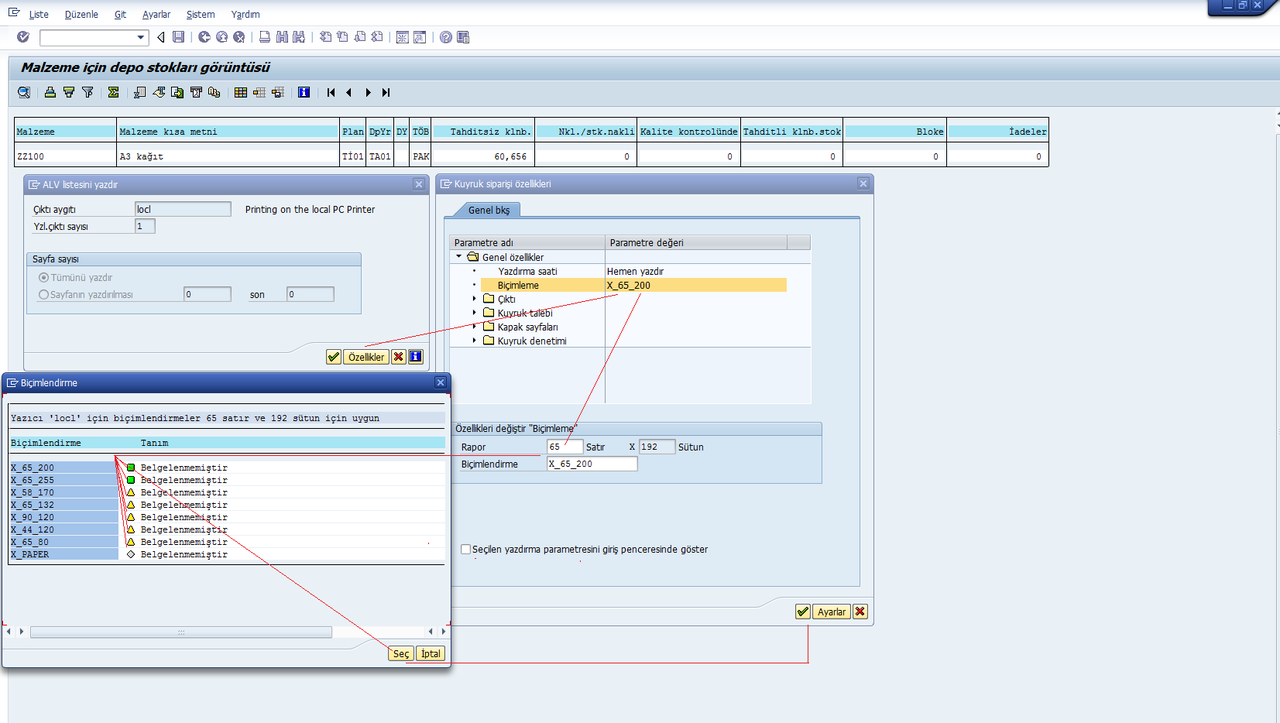
Task: Click the green Enter checkmark in the main toolbar
Action: tap(23, 37)
